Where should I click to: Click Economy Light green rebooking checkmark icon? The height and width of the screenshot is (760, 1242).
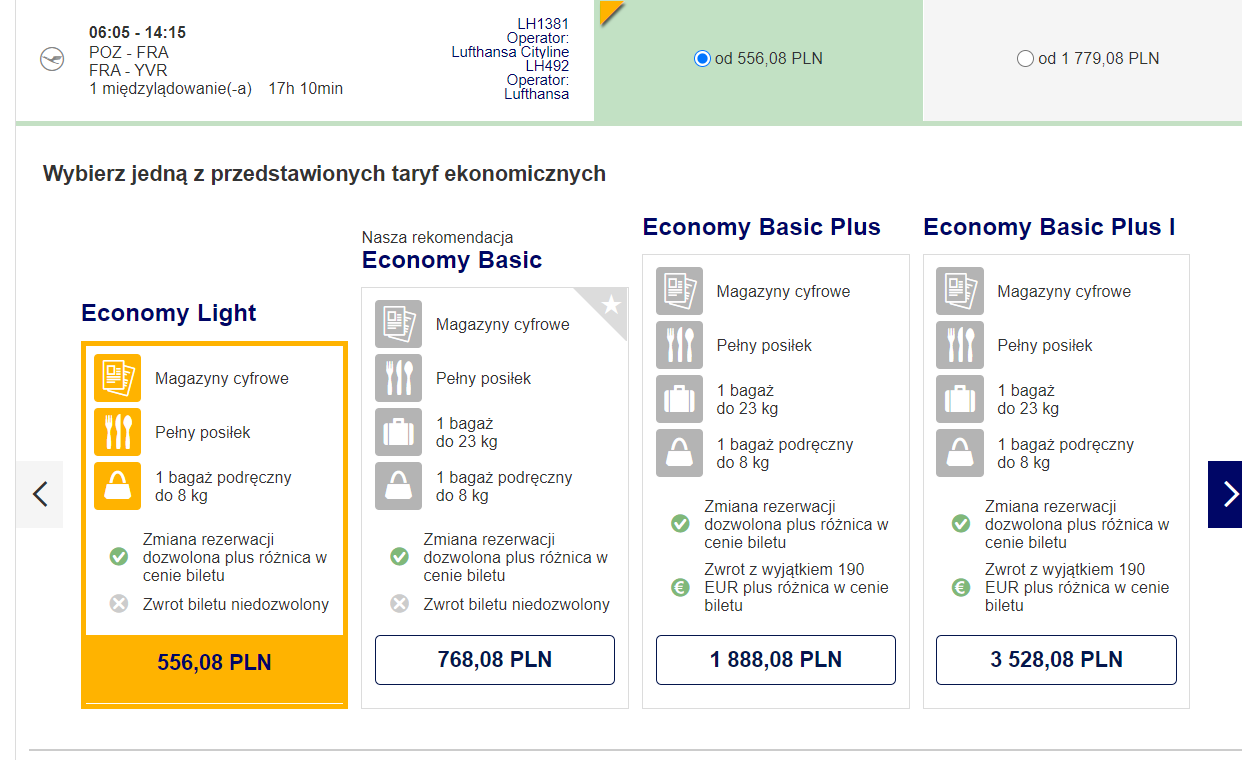[x=119, y=556]
